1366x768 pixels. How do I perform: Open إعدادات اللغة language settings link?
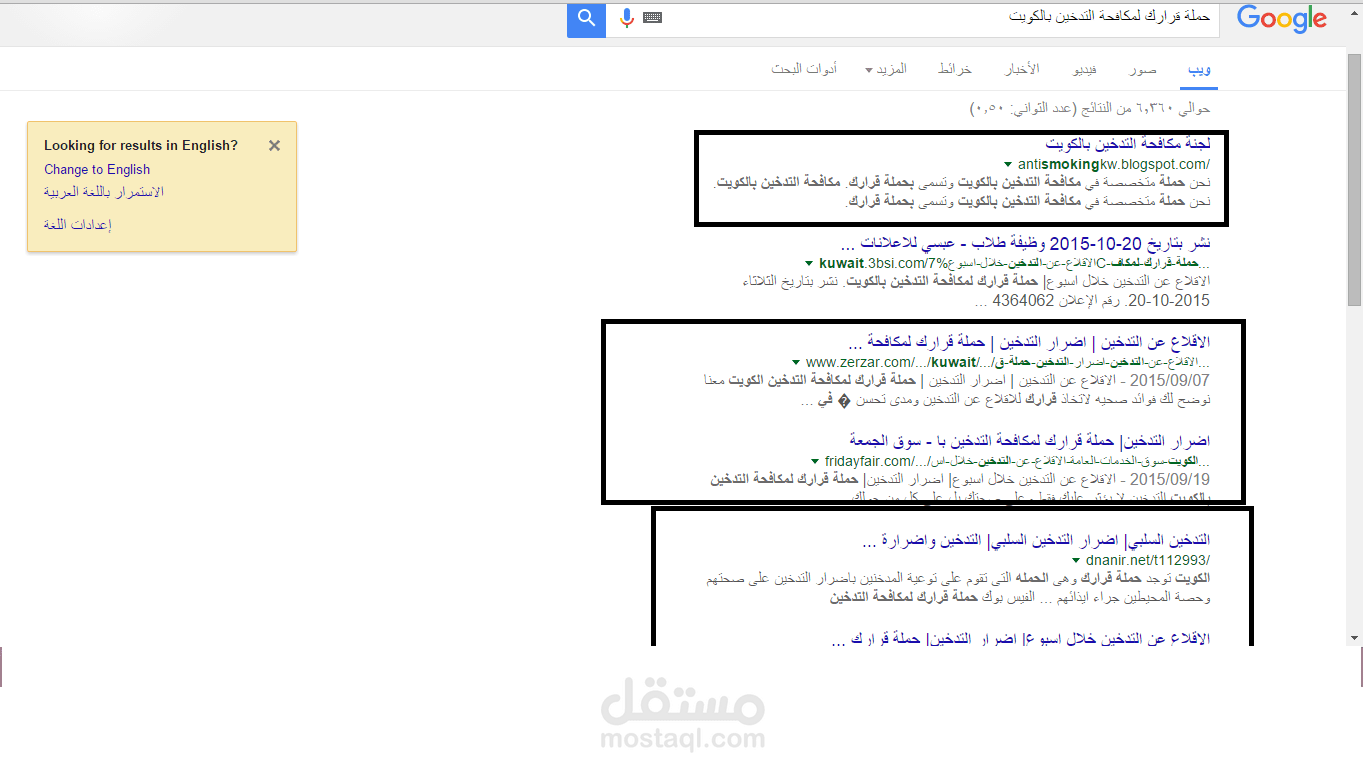[78, 224]
